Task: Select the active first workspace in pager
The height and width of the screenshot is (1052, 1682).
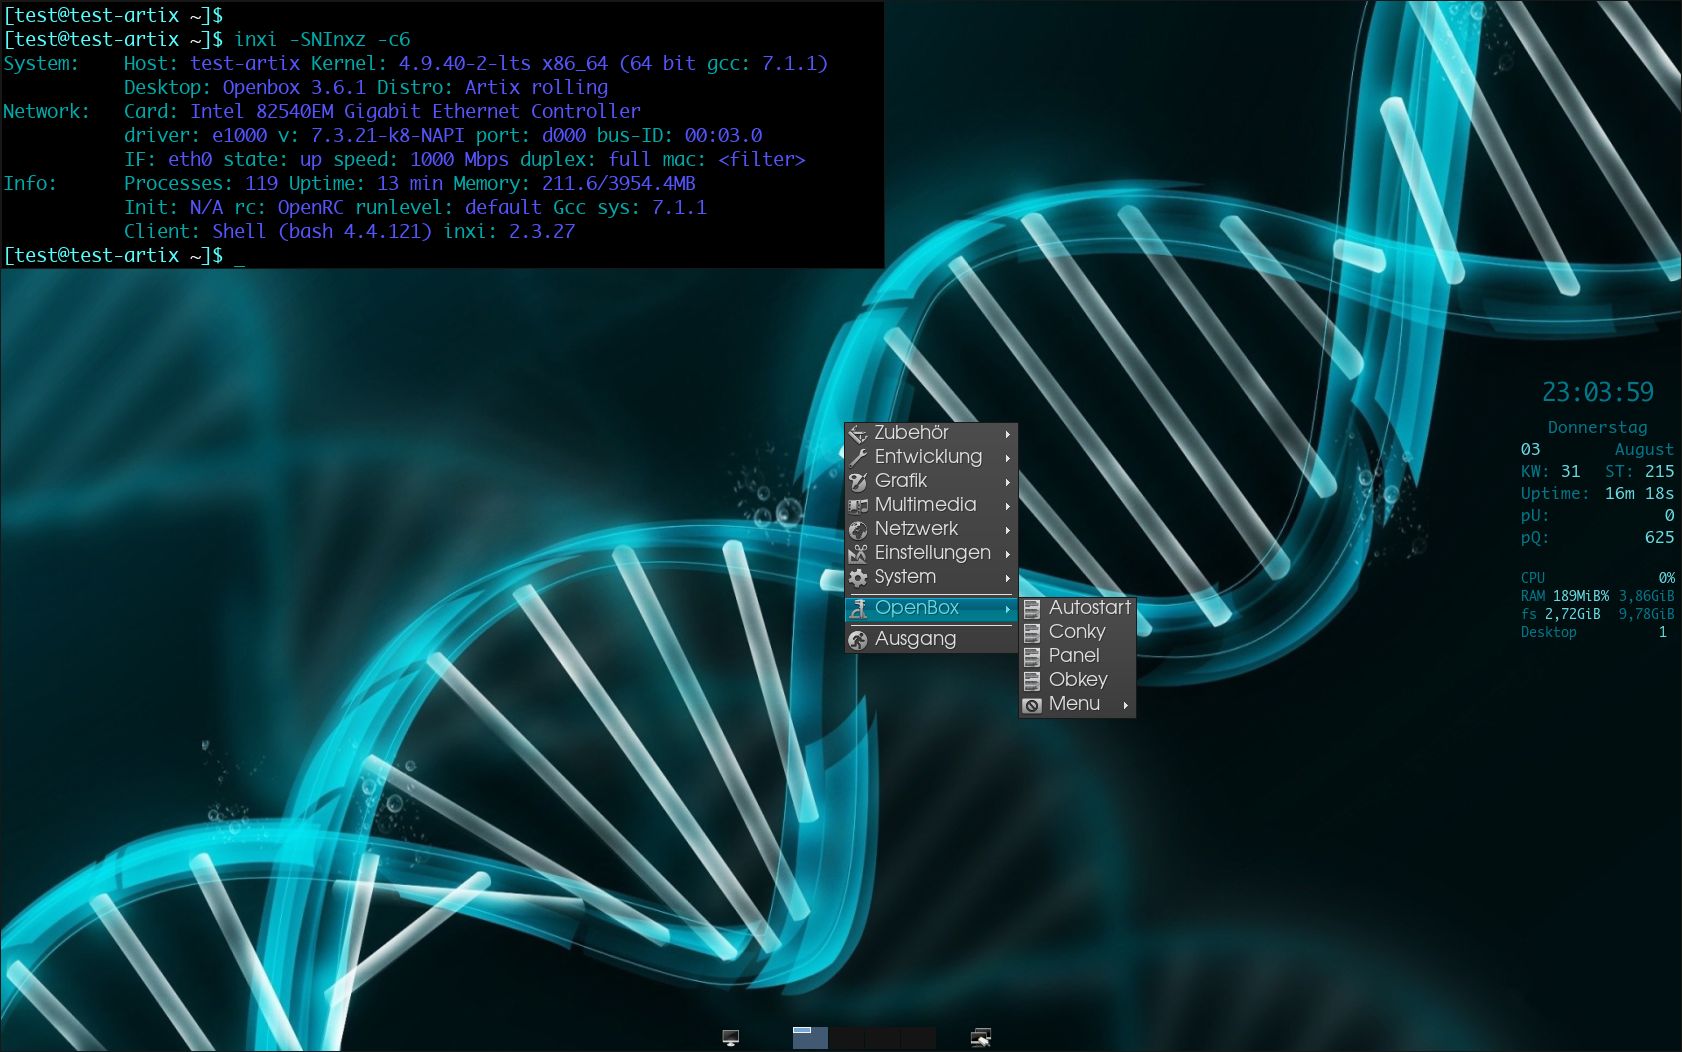Action: 810,1038
